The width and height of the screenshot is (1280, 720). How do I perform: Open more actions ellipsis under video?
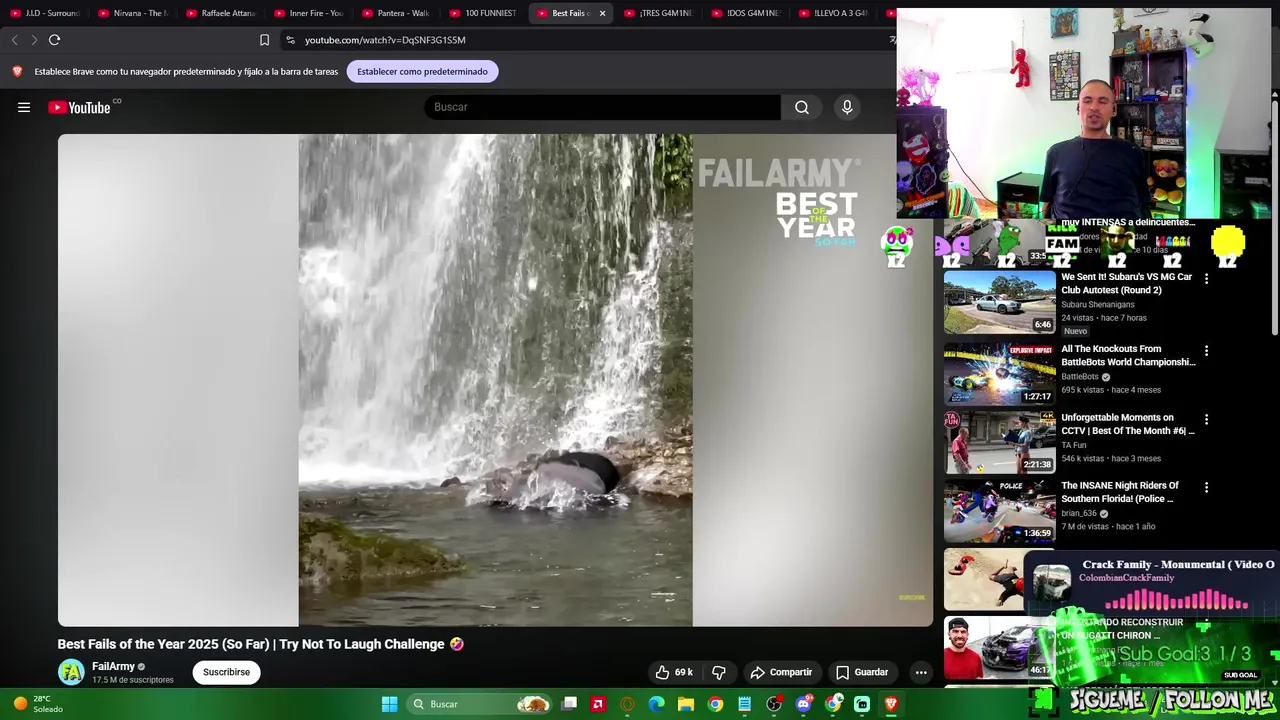(x=921, y=672)
